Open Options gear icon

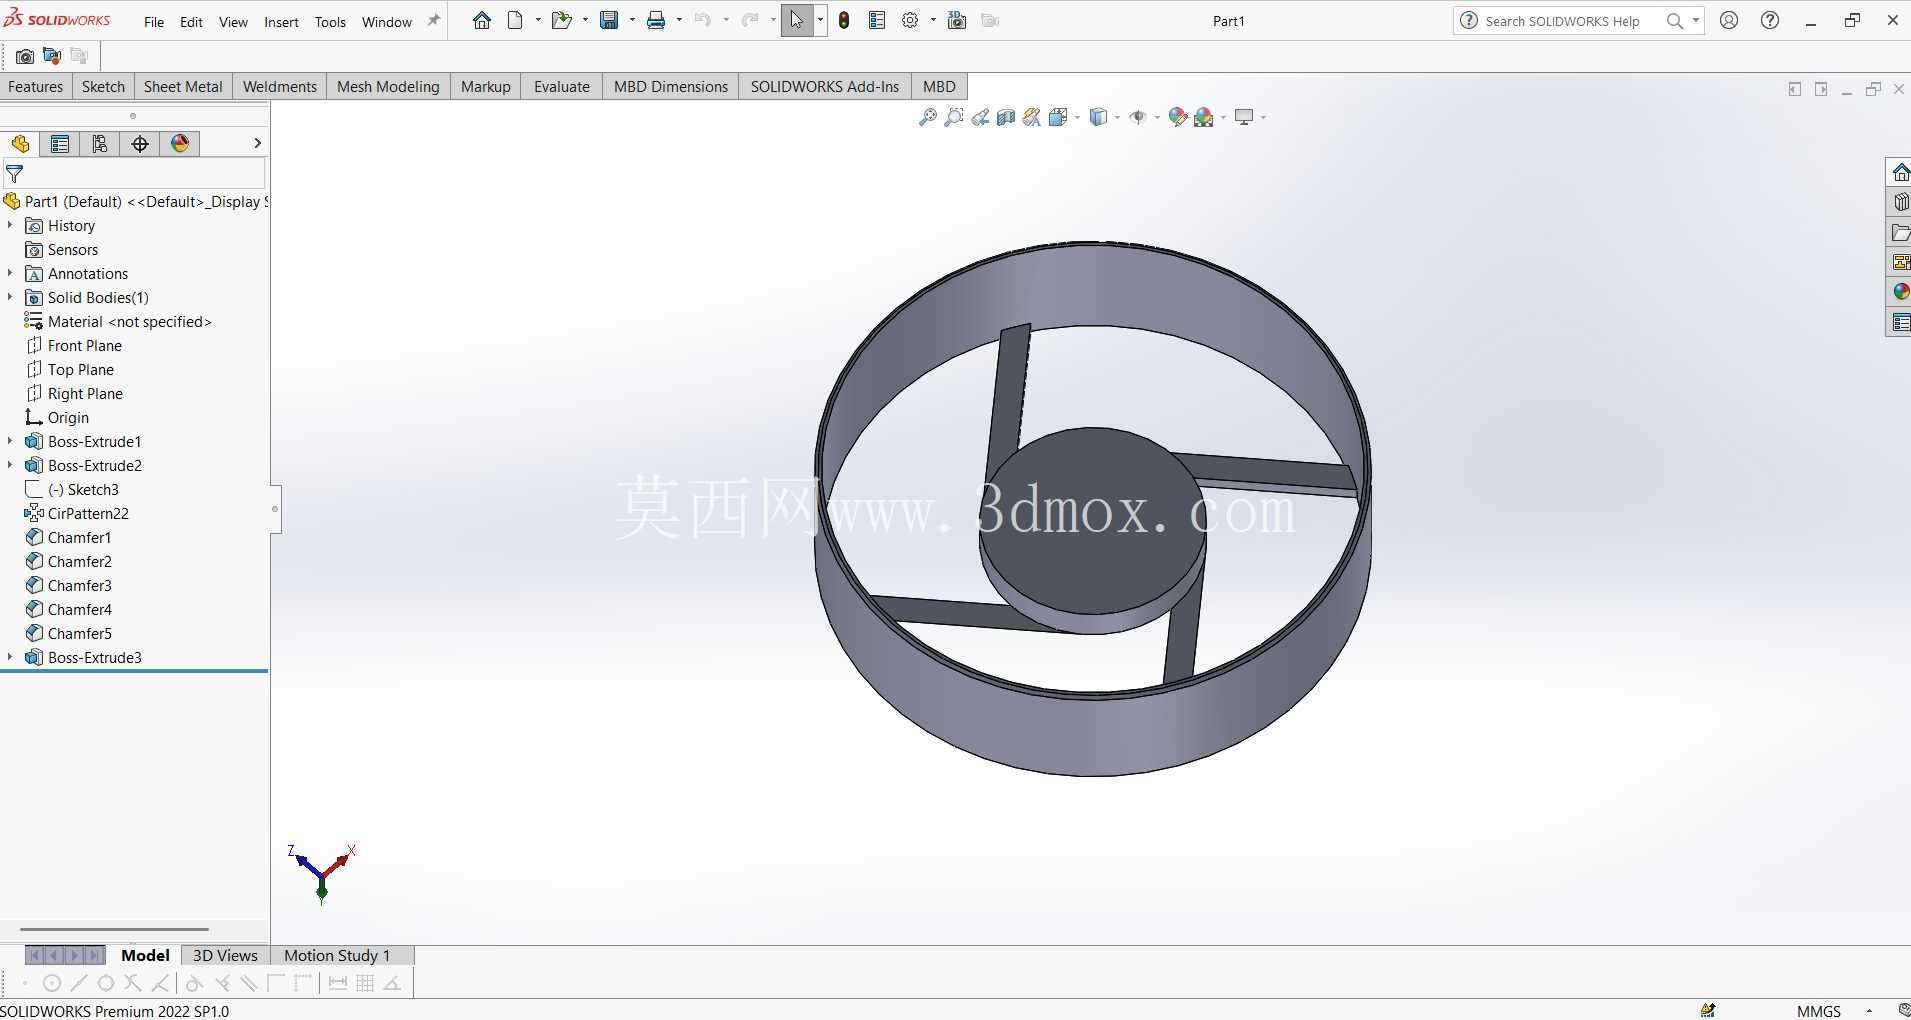(x=910, y=20)
